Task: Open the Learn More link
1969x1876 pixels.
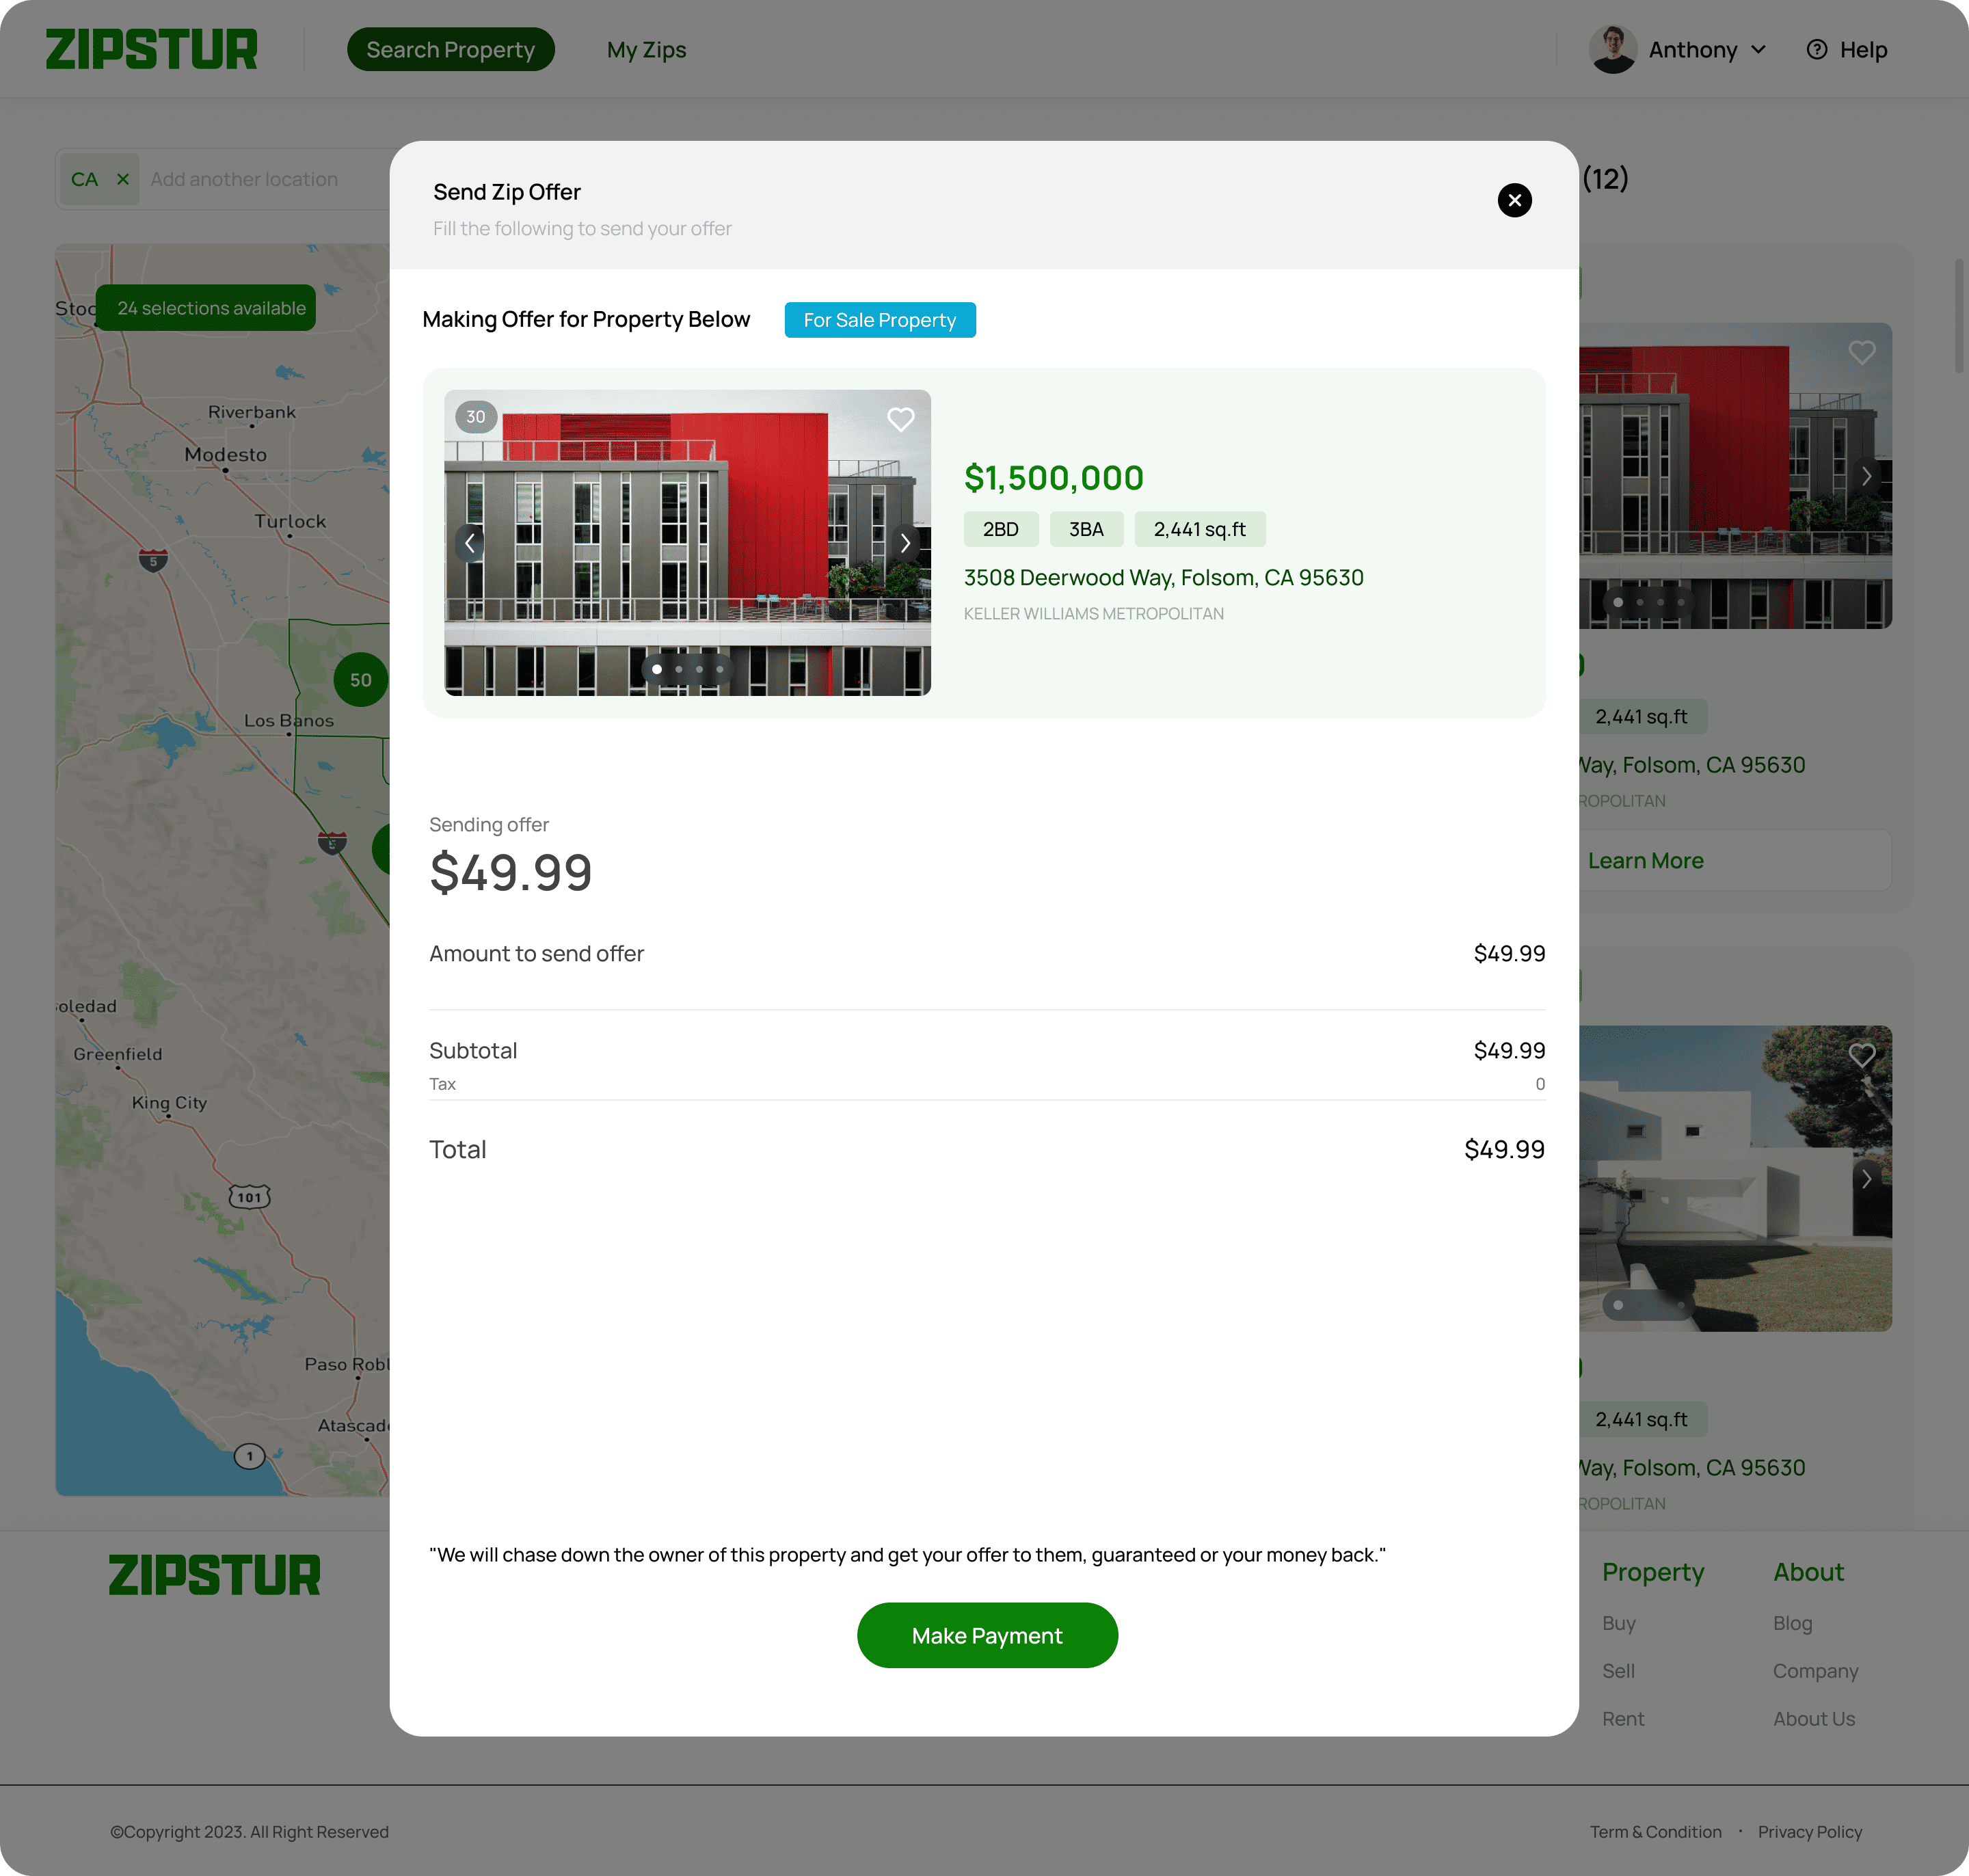Action: click(1645, 861)
